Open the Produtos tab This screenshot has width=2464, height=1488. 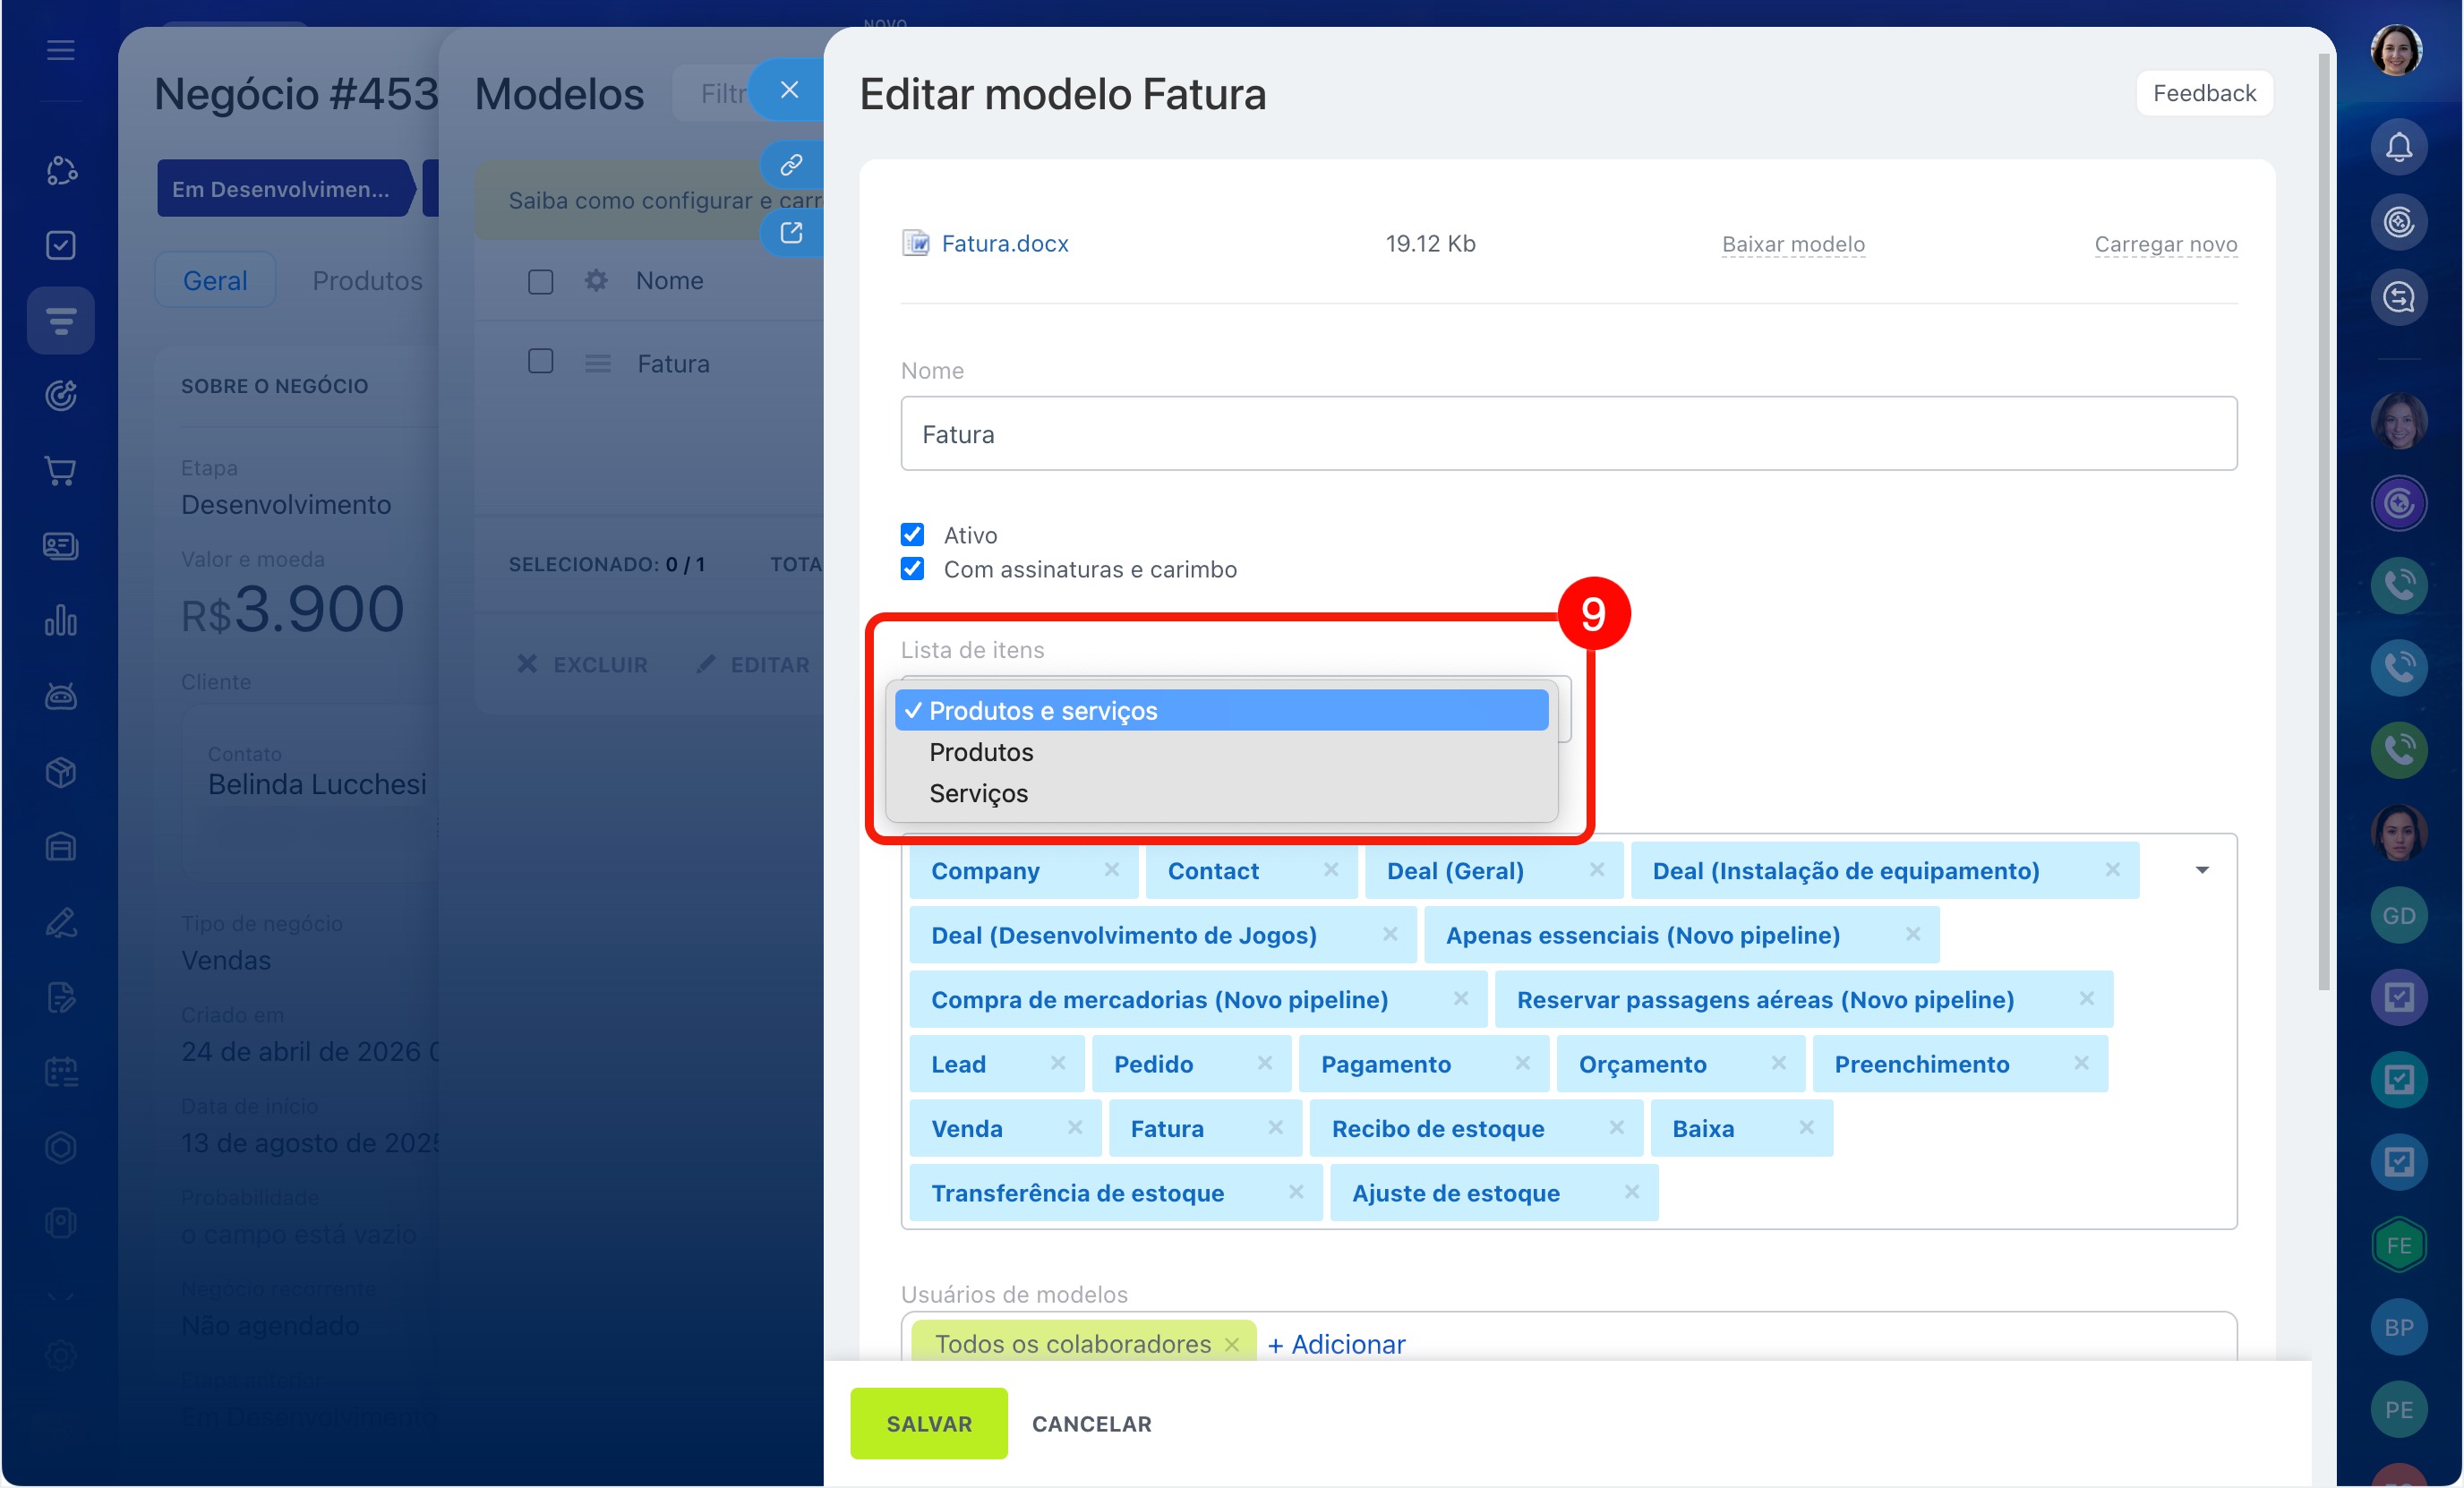pyautogui.click(x=367, y=281)
